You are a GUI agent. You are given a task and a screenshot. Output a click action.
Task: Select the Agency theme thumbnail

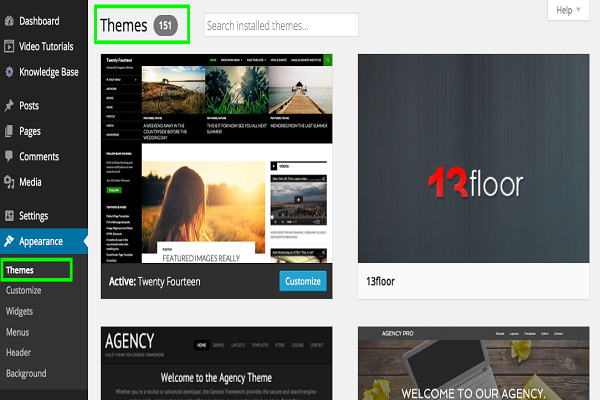click(x=217, y=363)
